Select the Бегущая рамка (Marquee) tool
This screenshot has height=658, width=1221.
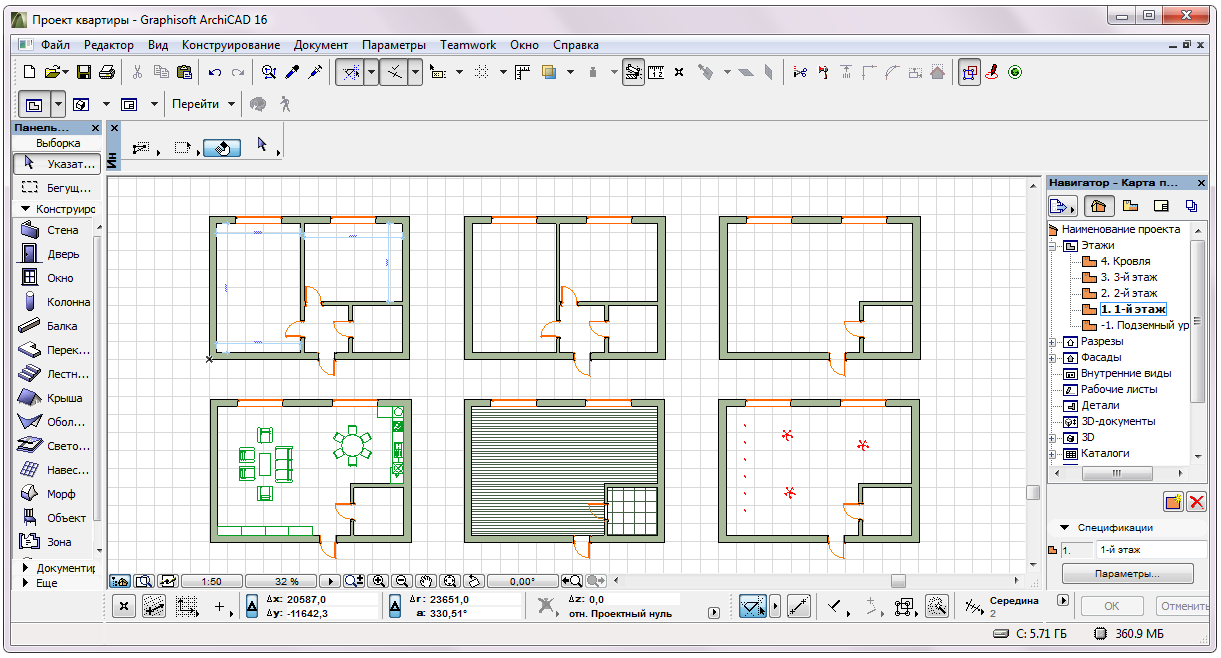tap(56, 187)
